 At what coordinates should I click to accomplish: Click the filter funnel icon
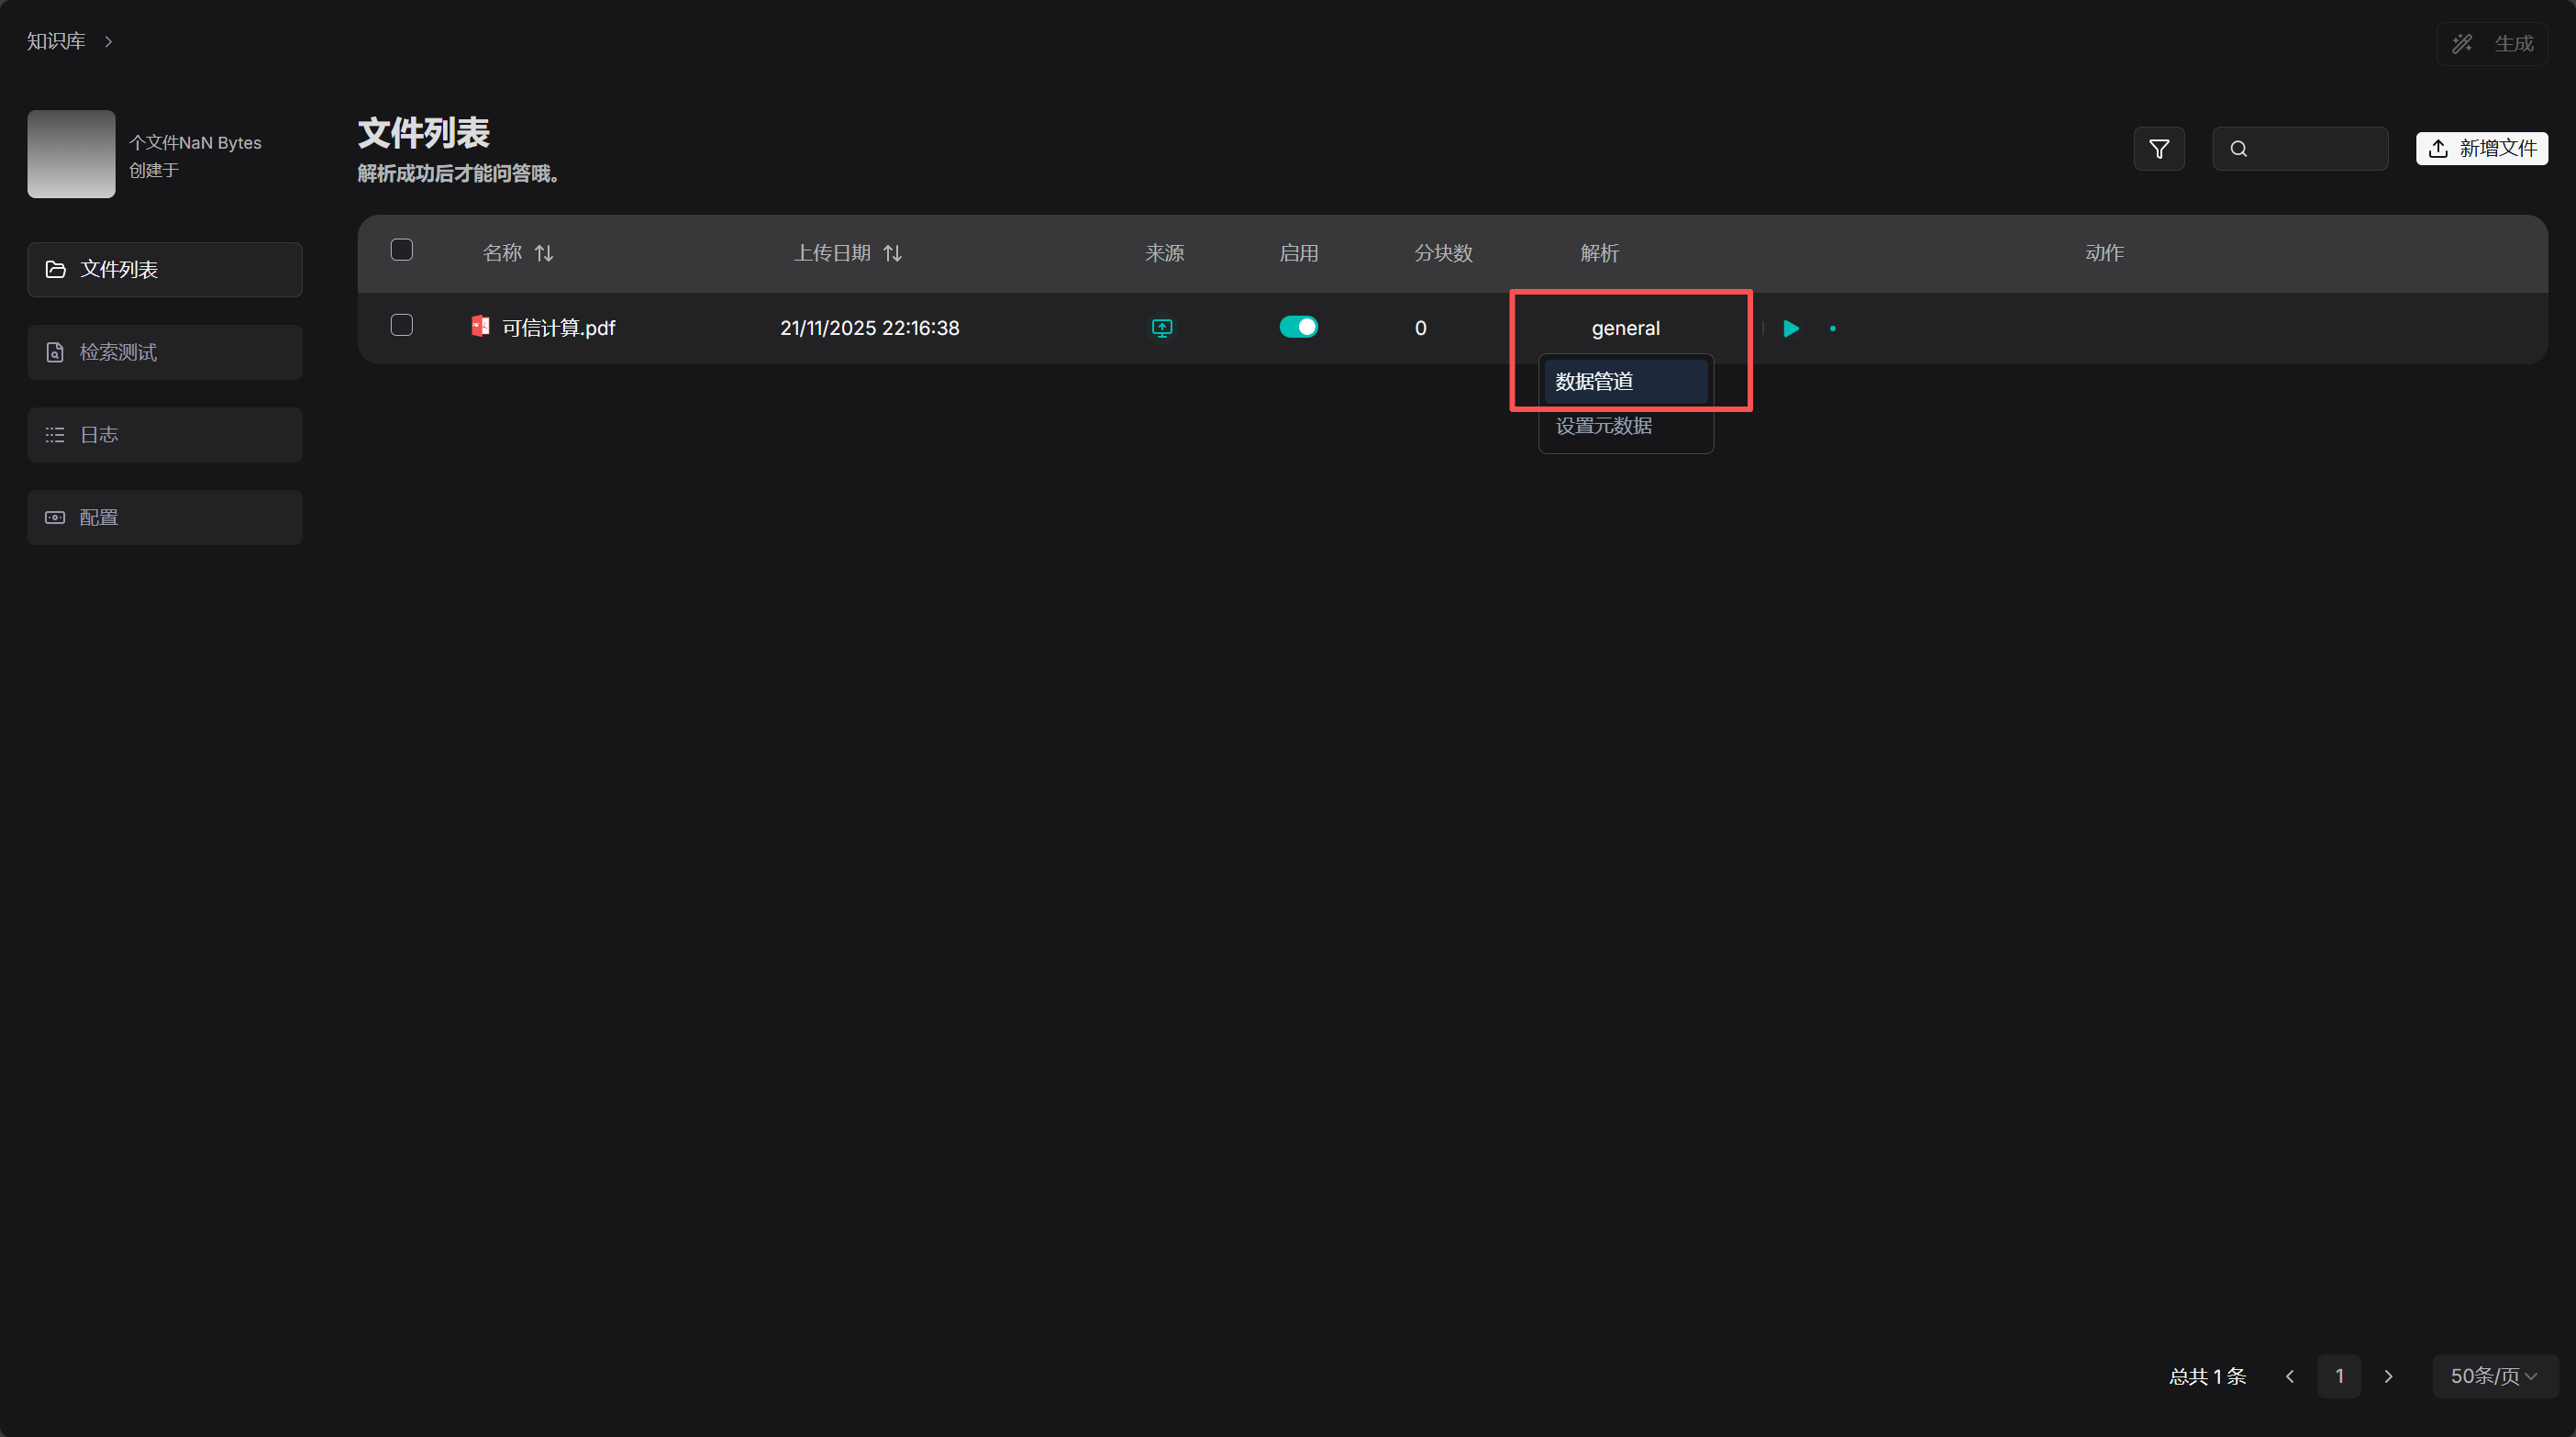click(x=2159, y=149)
